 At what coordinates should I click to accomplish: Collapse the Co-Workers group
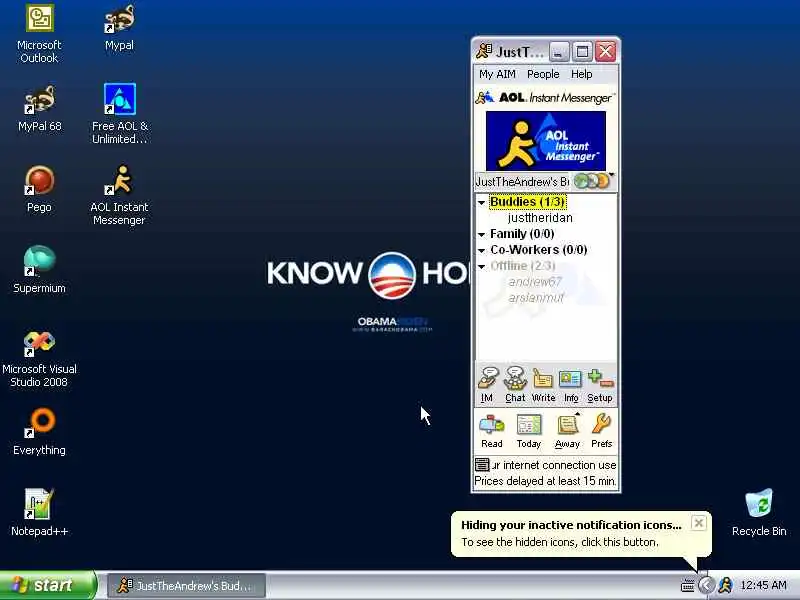click(481, 251)
